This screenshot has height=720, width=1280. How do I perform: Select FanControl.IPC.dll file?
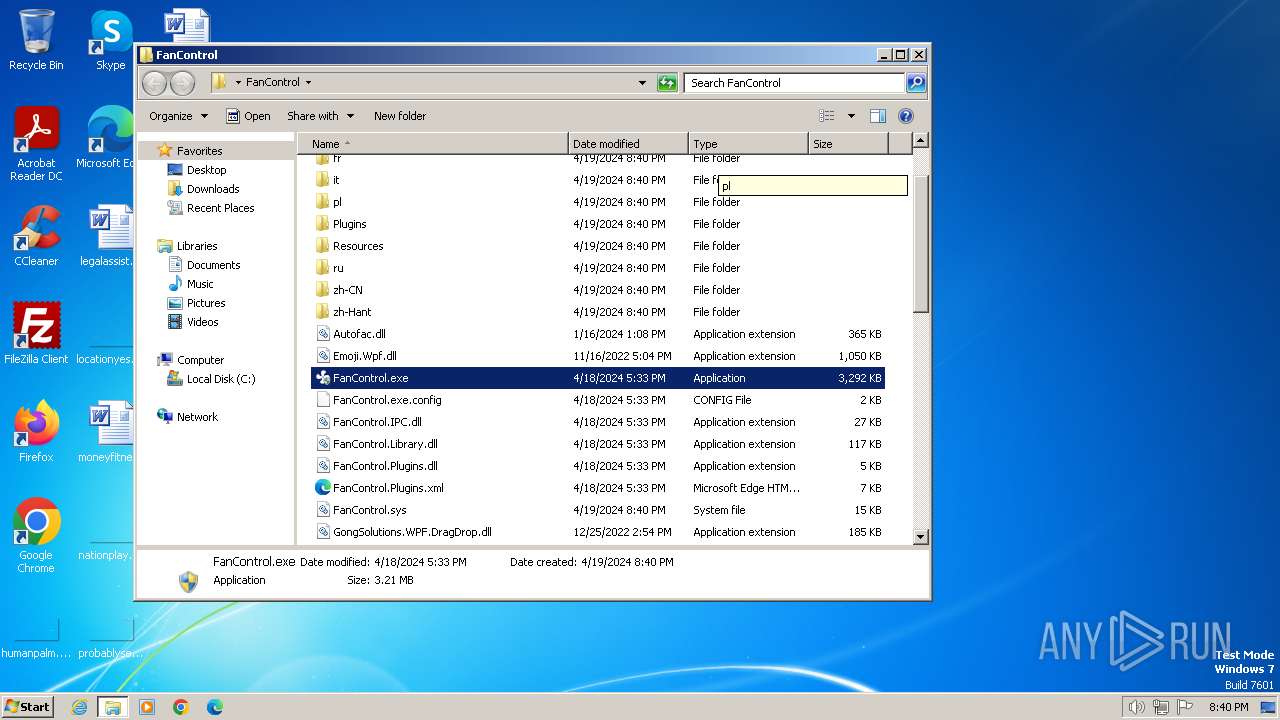pyautogui.click(x=598, y=422)
